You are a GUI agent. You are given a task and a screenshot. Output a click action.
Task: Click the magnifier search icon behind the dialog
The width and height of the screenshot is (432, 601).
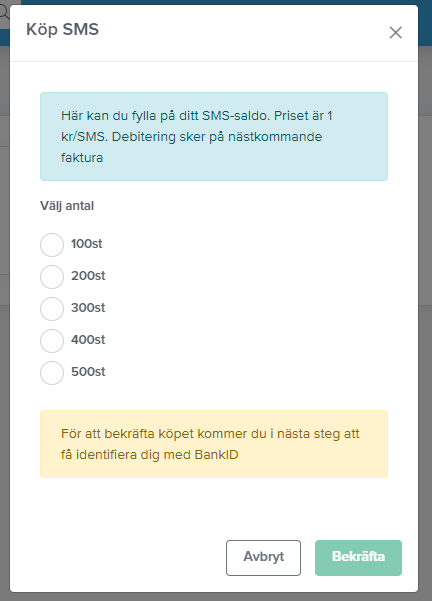coord(4,13)
